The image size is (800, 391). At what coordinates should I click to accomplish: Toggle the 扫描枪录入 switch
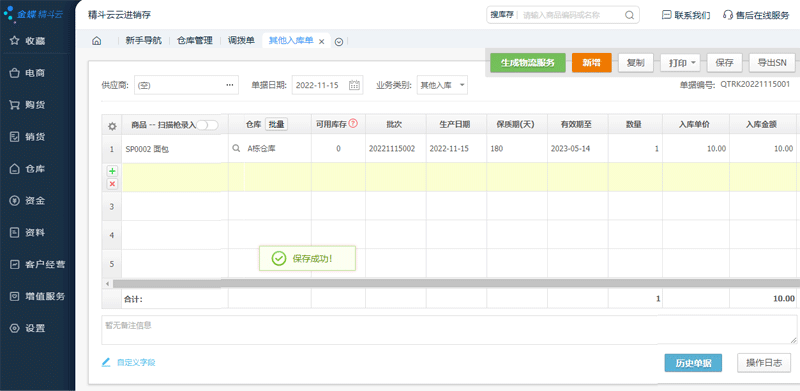[x=207, y=125]
